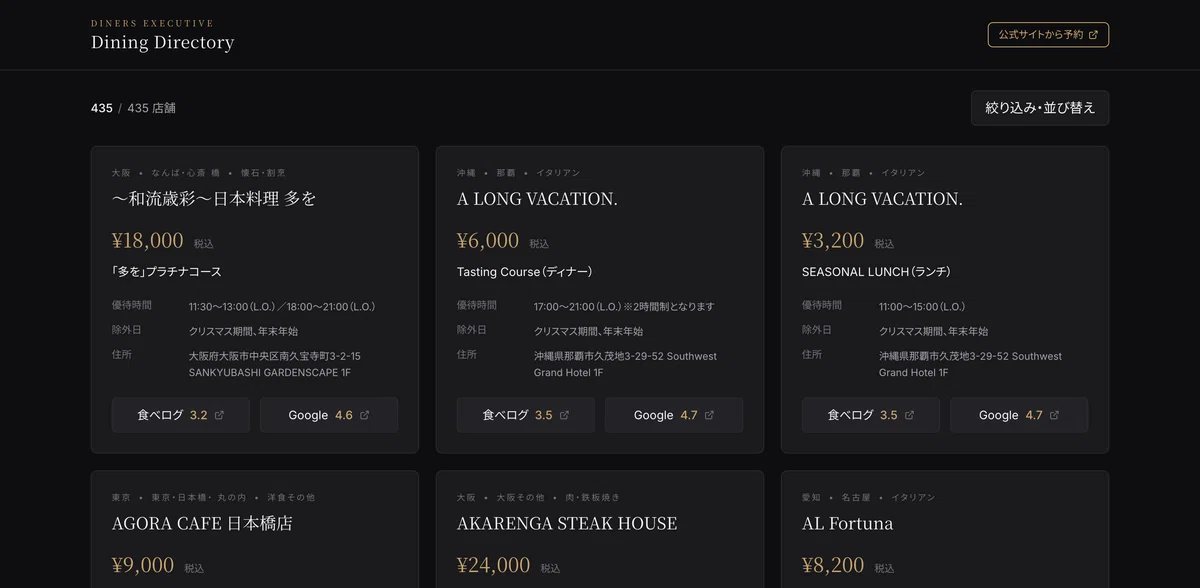Viewport: 1200px width, 588px height.
Task: Select A LONG VACATION. title above ¥3,200
Action: (x=882, y=199)
